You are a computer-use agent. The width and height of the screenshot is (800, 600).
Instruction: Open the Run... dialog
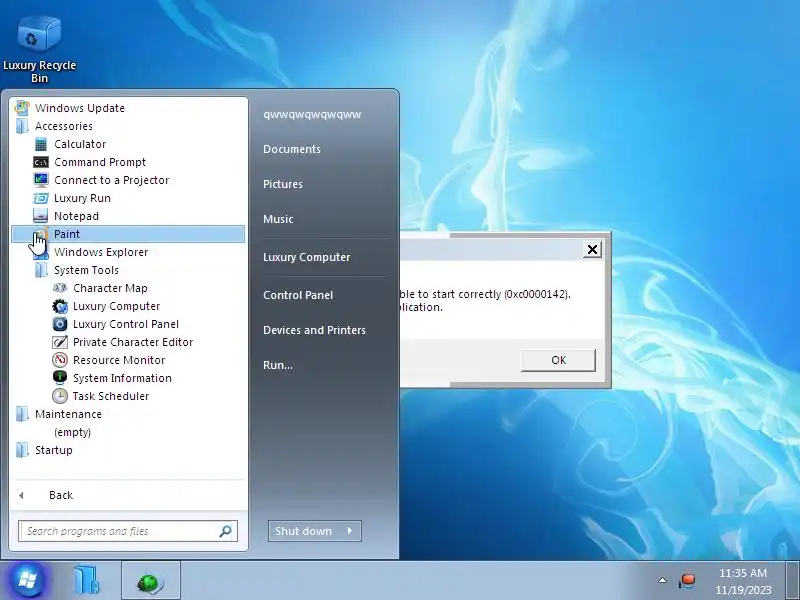click(278, 365)
